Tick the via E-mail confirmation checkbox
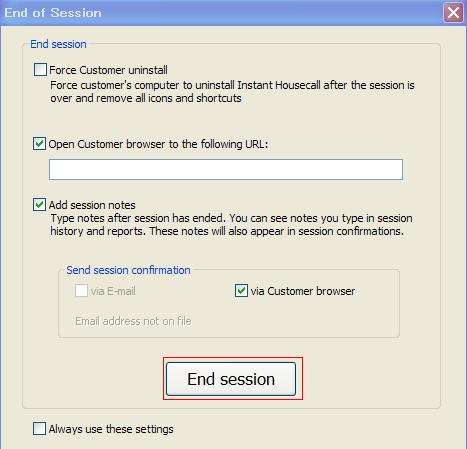This screenshot has height=449, width=467. (81, 291)
